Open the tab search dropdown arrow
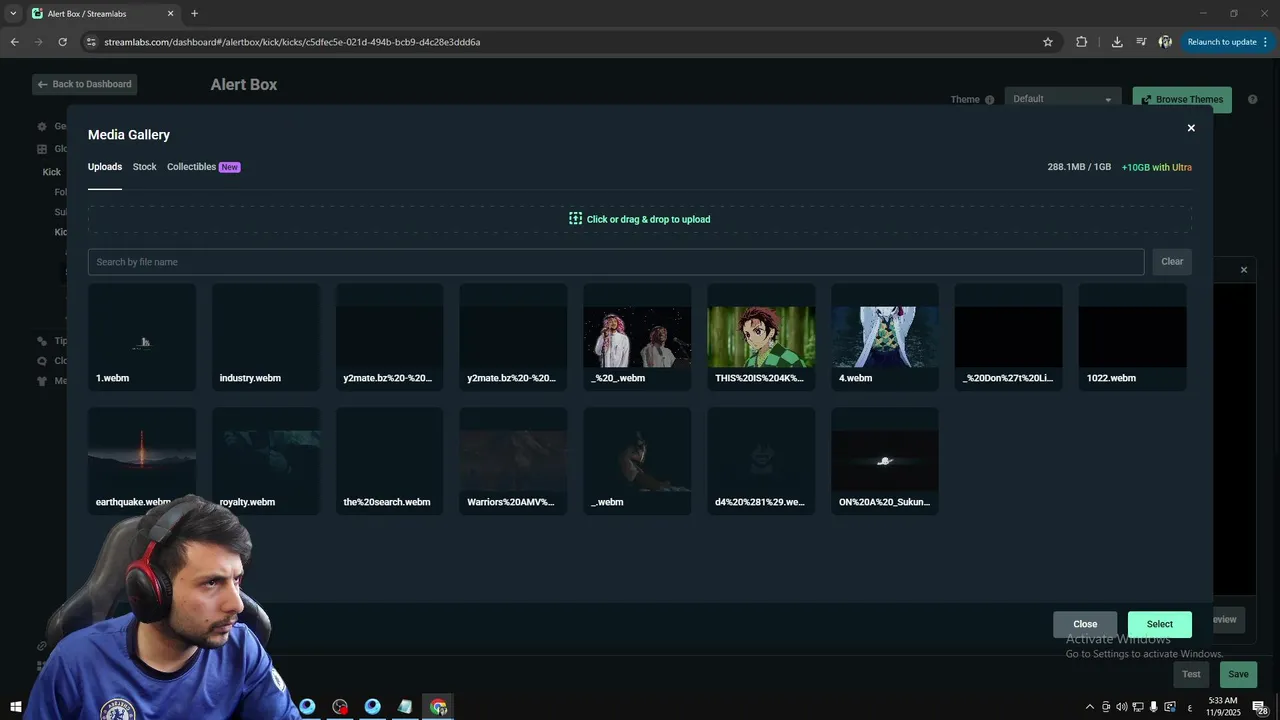The height and width of the screenshot is (720, 1280). tap(13, 14)
